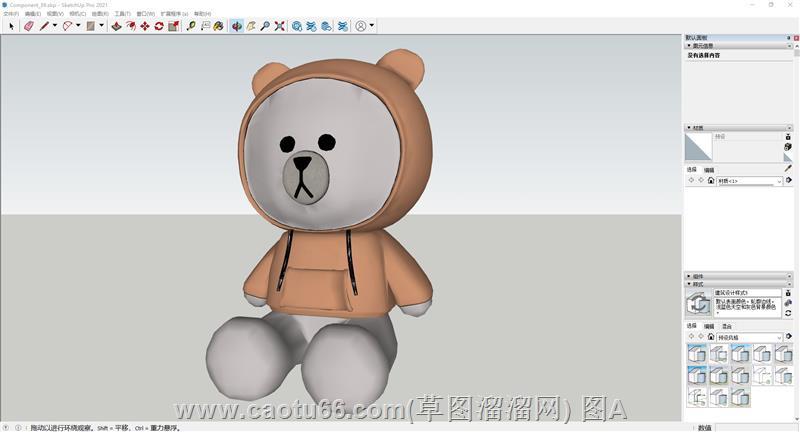The width and height of the screenshot is (800, 432).
Task: Open the 编辑(E) Edit menu
Action: pos(33,14)
